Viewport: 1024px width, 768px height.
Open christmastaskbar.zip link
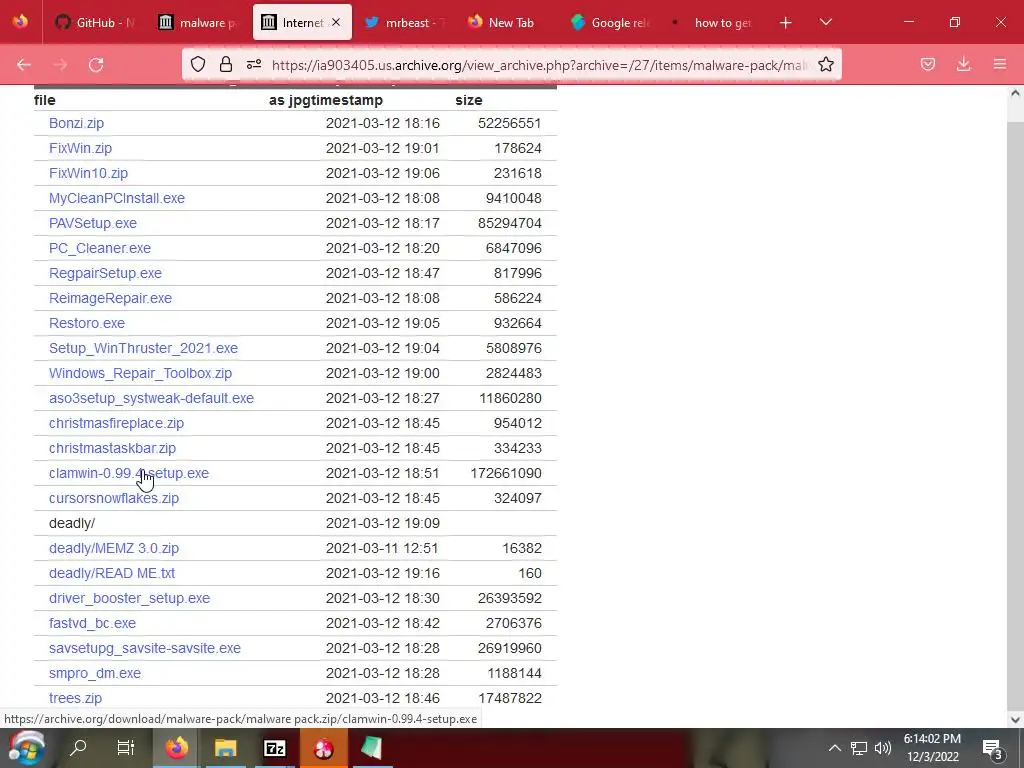click(x=112, y=448)
